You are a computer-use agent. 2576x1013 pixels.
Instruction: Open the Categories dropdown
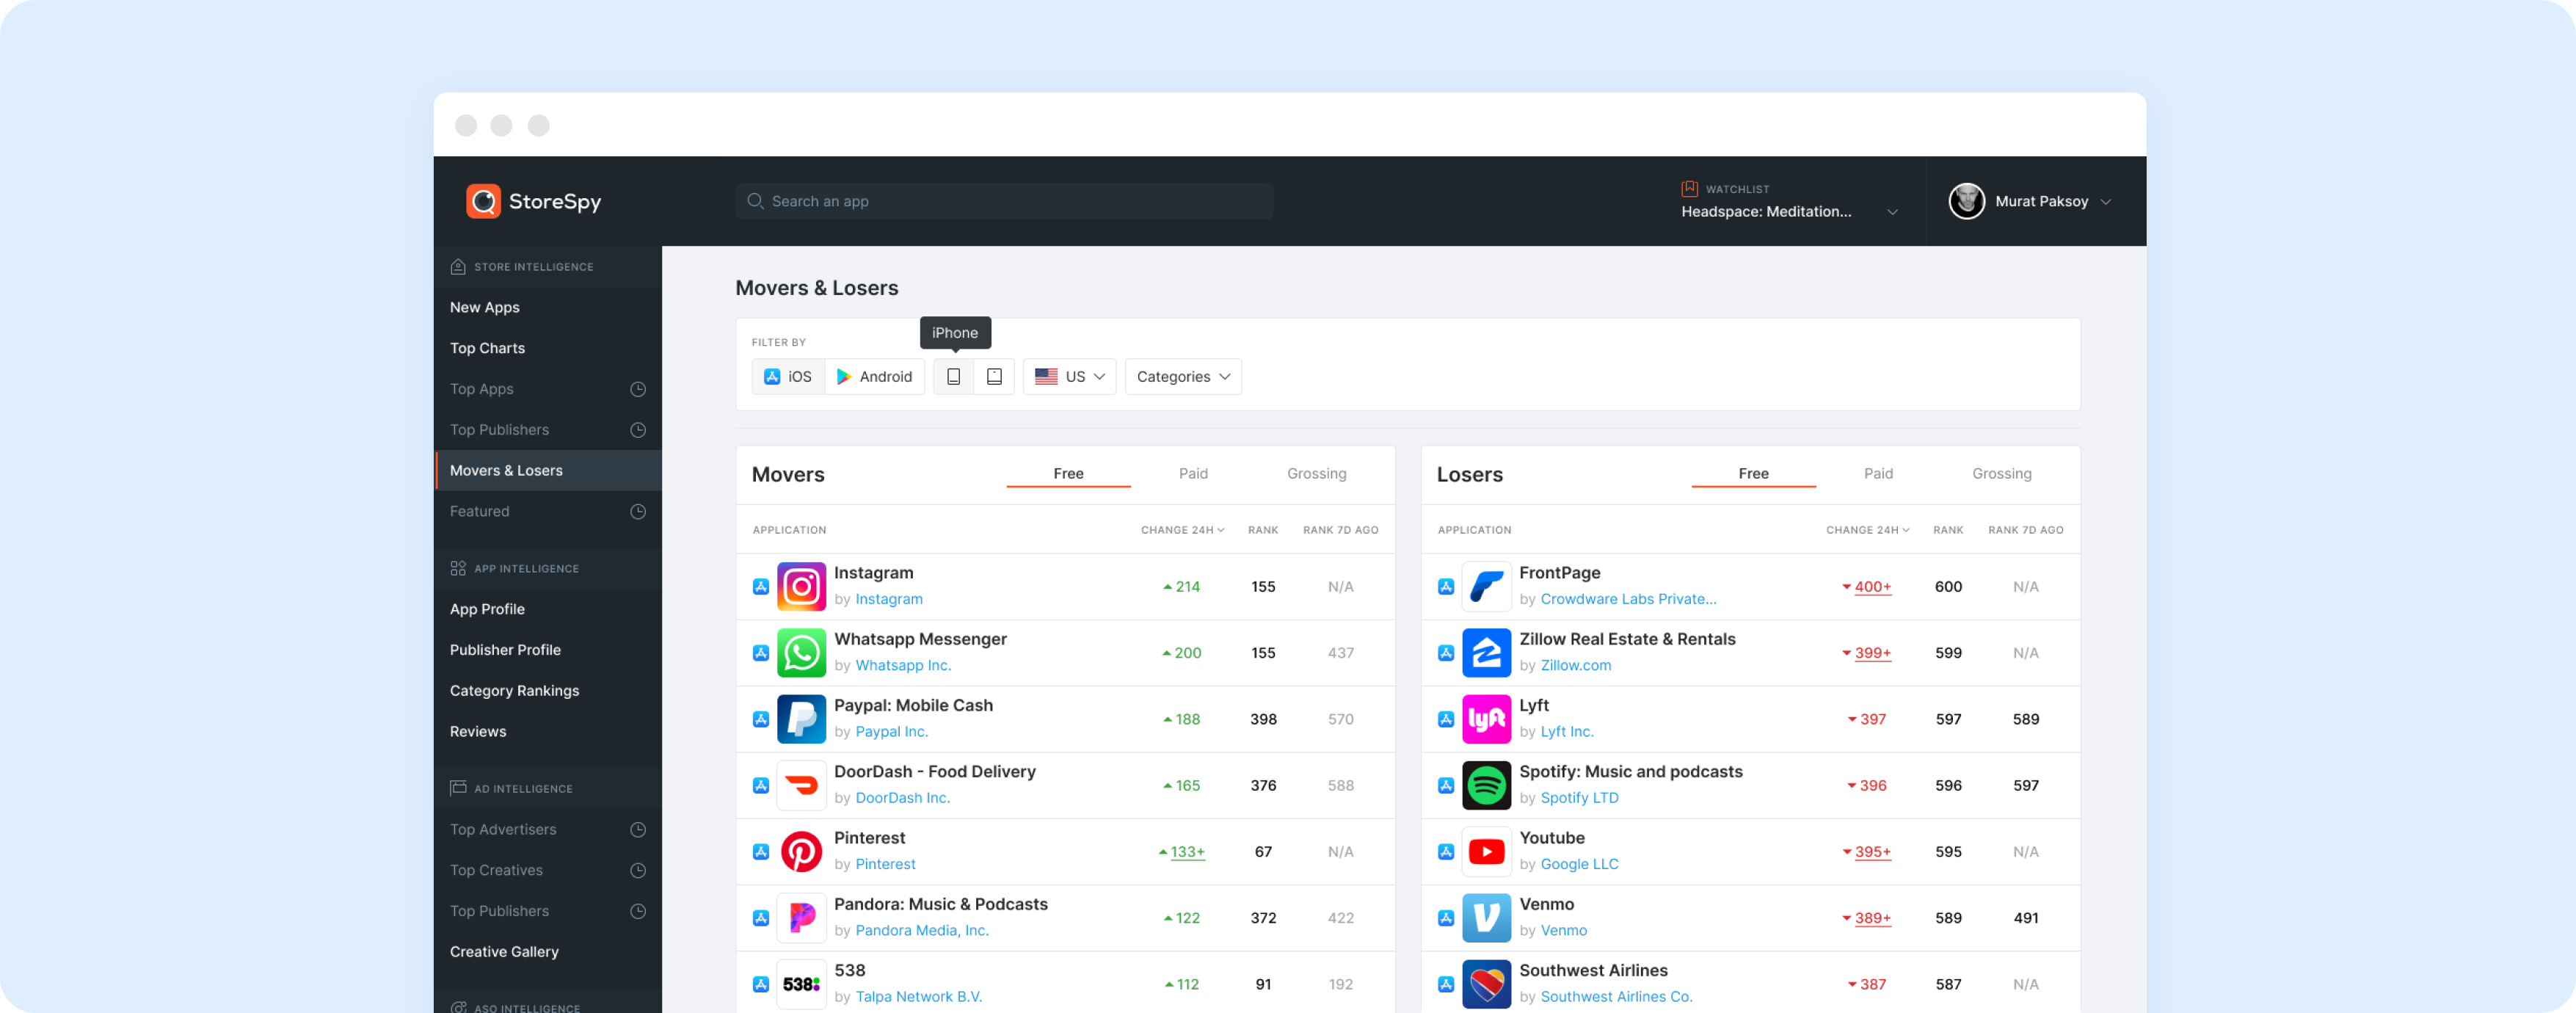[1183, 377]
